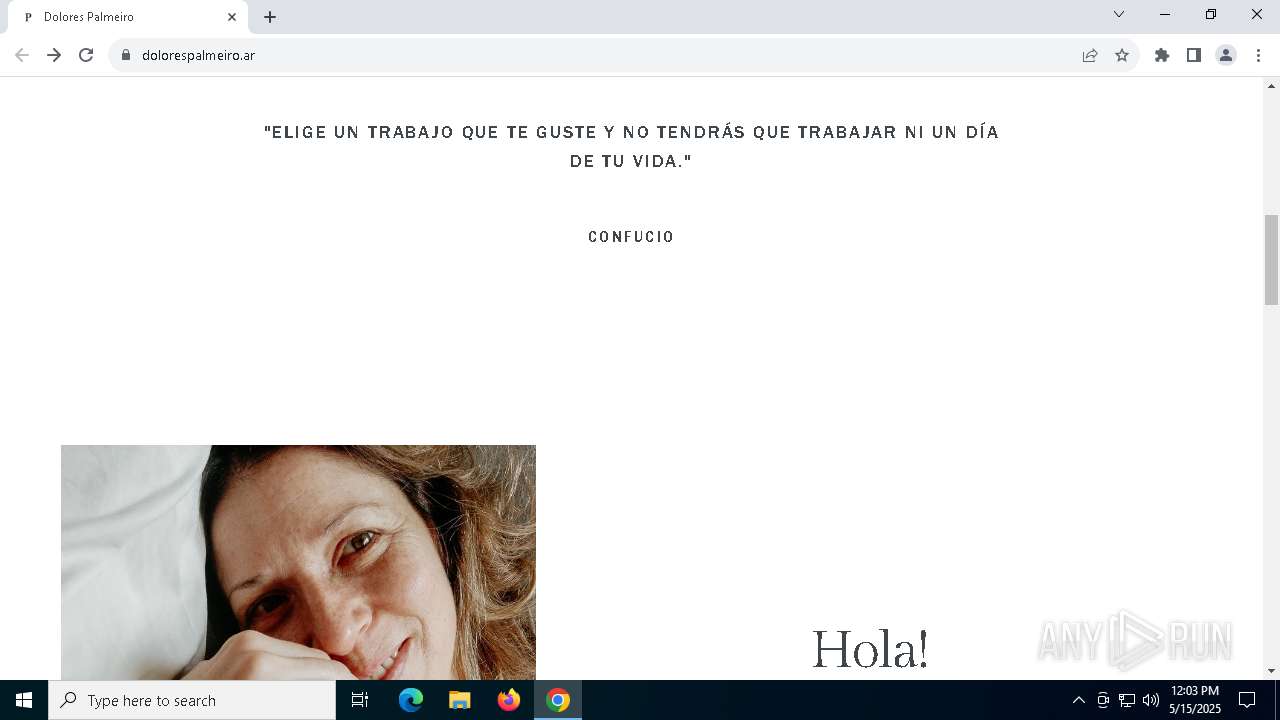Click the system tray meet-now icon
Screen dimensions: 1280x720
coord(1103,700)
